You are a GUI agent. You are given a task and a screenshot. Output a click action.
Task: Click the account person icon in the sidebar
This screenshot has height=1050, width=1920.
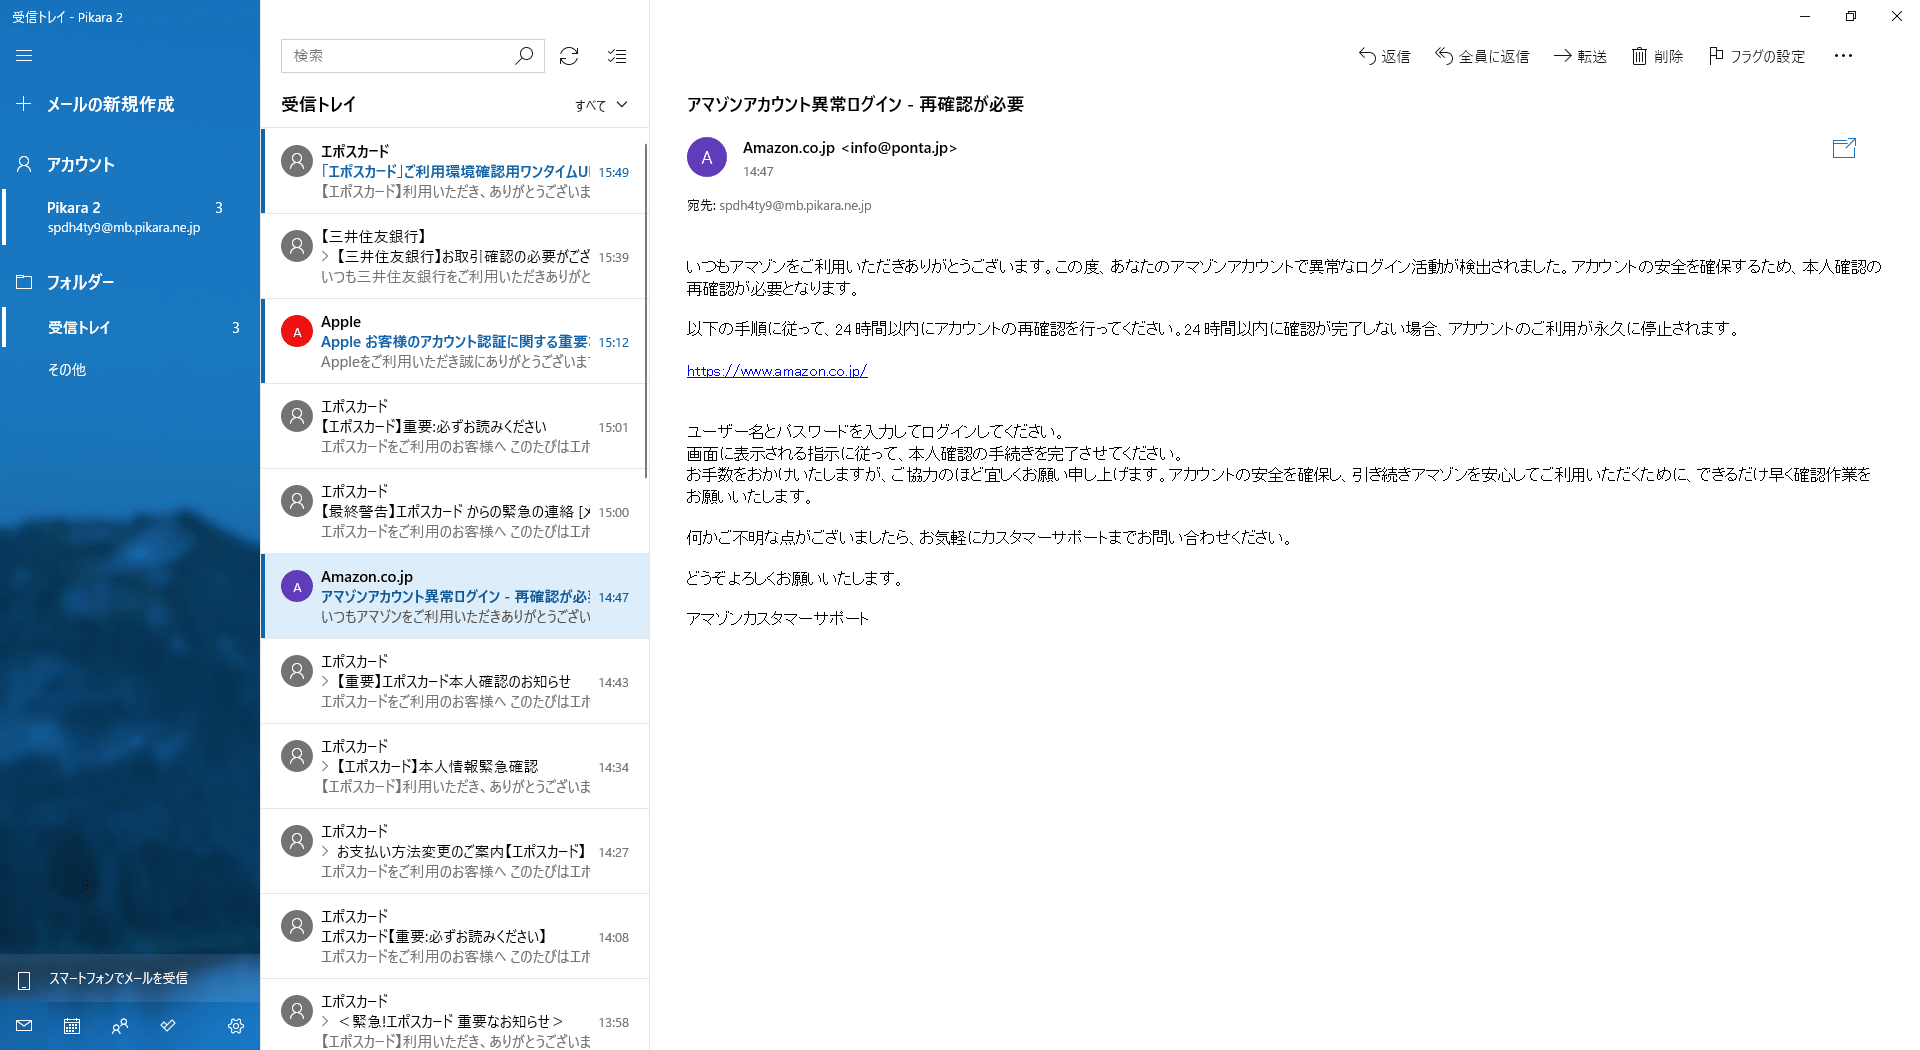tap(24, 164)
